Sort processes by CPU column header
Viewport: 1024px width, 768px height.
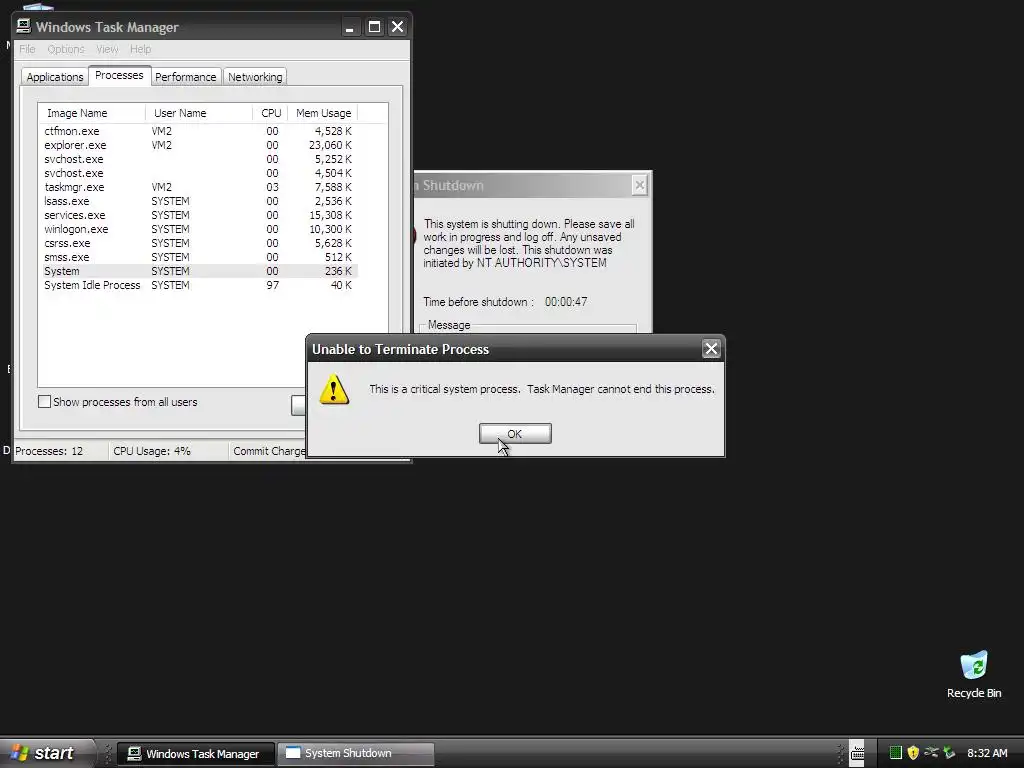pyautogui.click(x=270, y=113)
